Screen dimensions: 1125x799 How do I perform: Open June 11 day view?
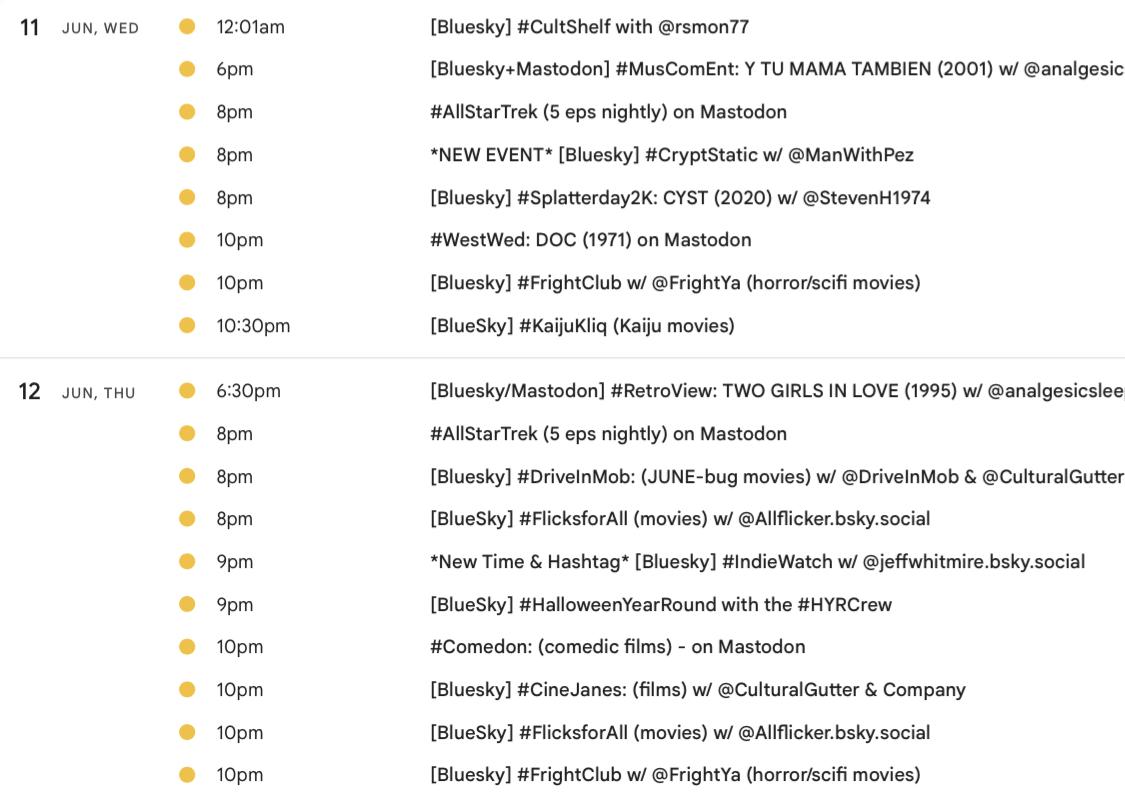[31, 28]
